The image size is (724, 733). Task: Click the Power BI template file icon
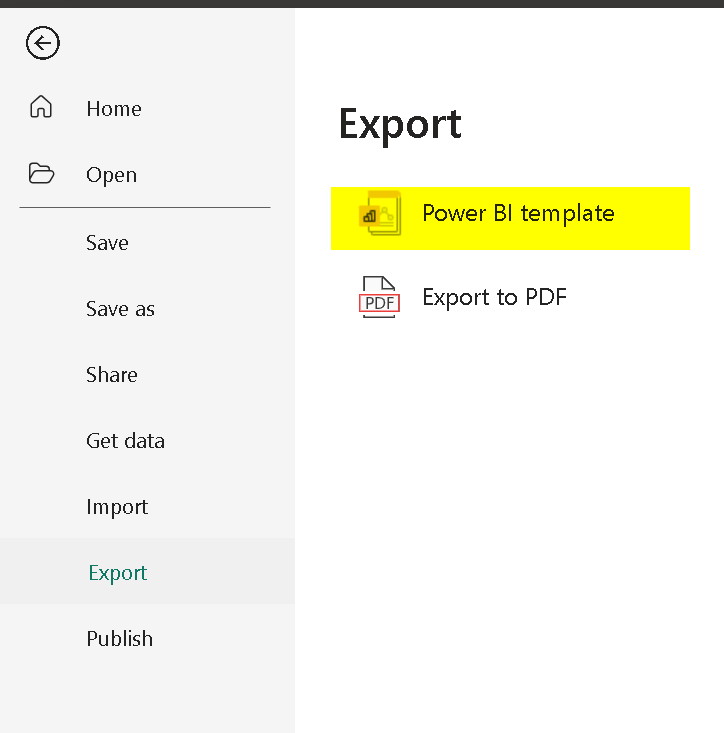click(x=381, y=213)
